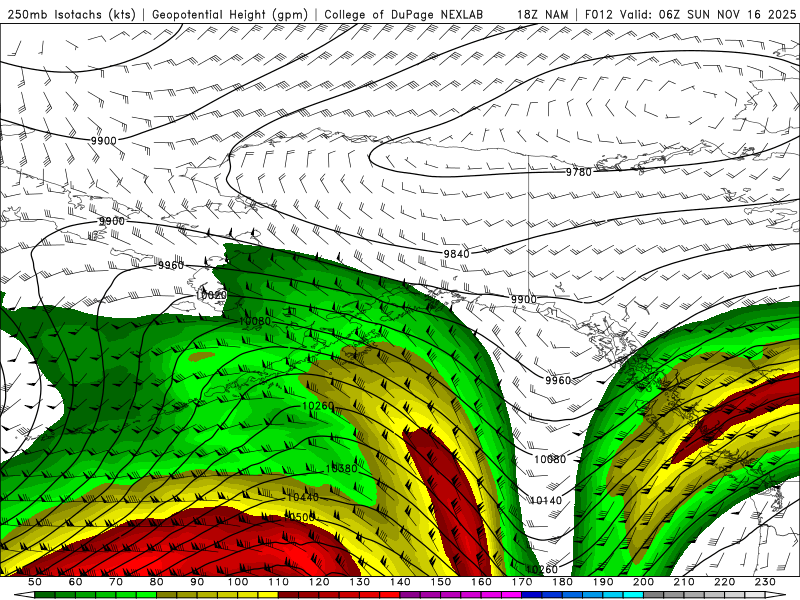Click the 90 value on the color scale
The width and height of the screenshot is (800, 600).
coord(197,582)
